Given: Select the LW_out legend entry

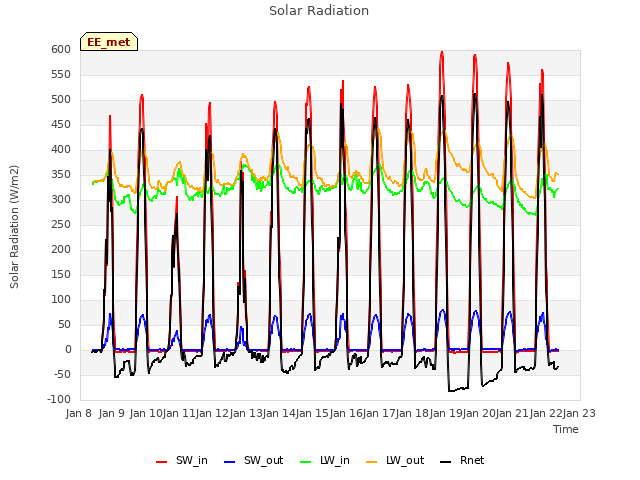Looking at the screenshot, I should pos(395,461).
